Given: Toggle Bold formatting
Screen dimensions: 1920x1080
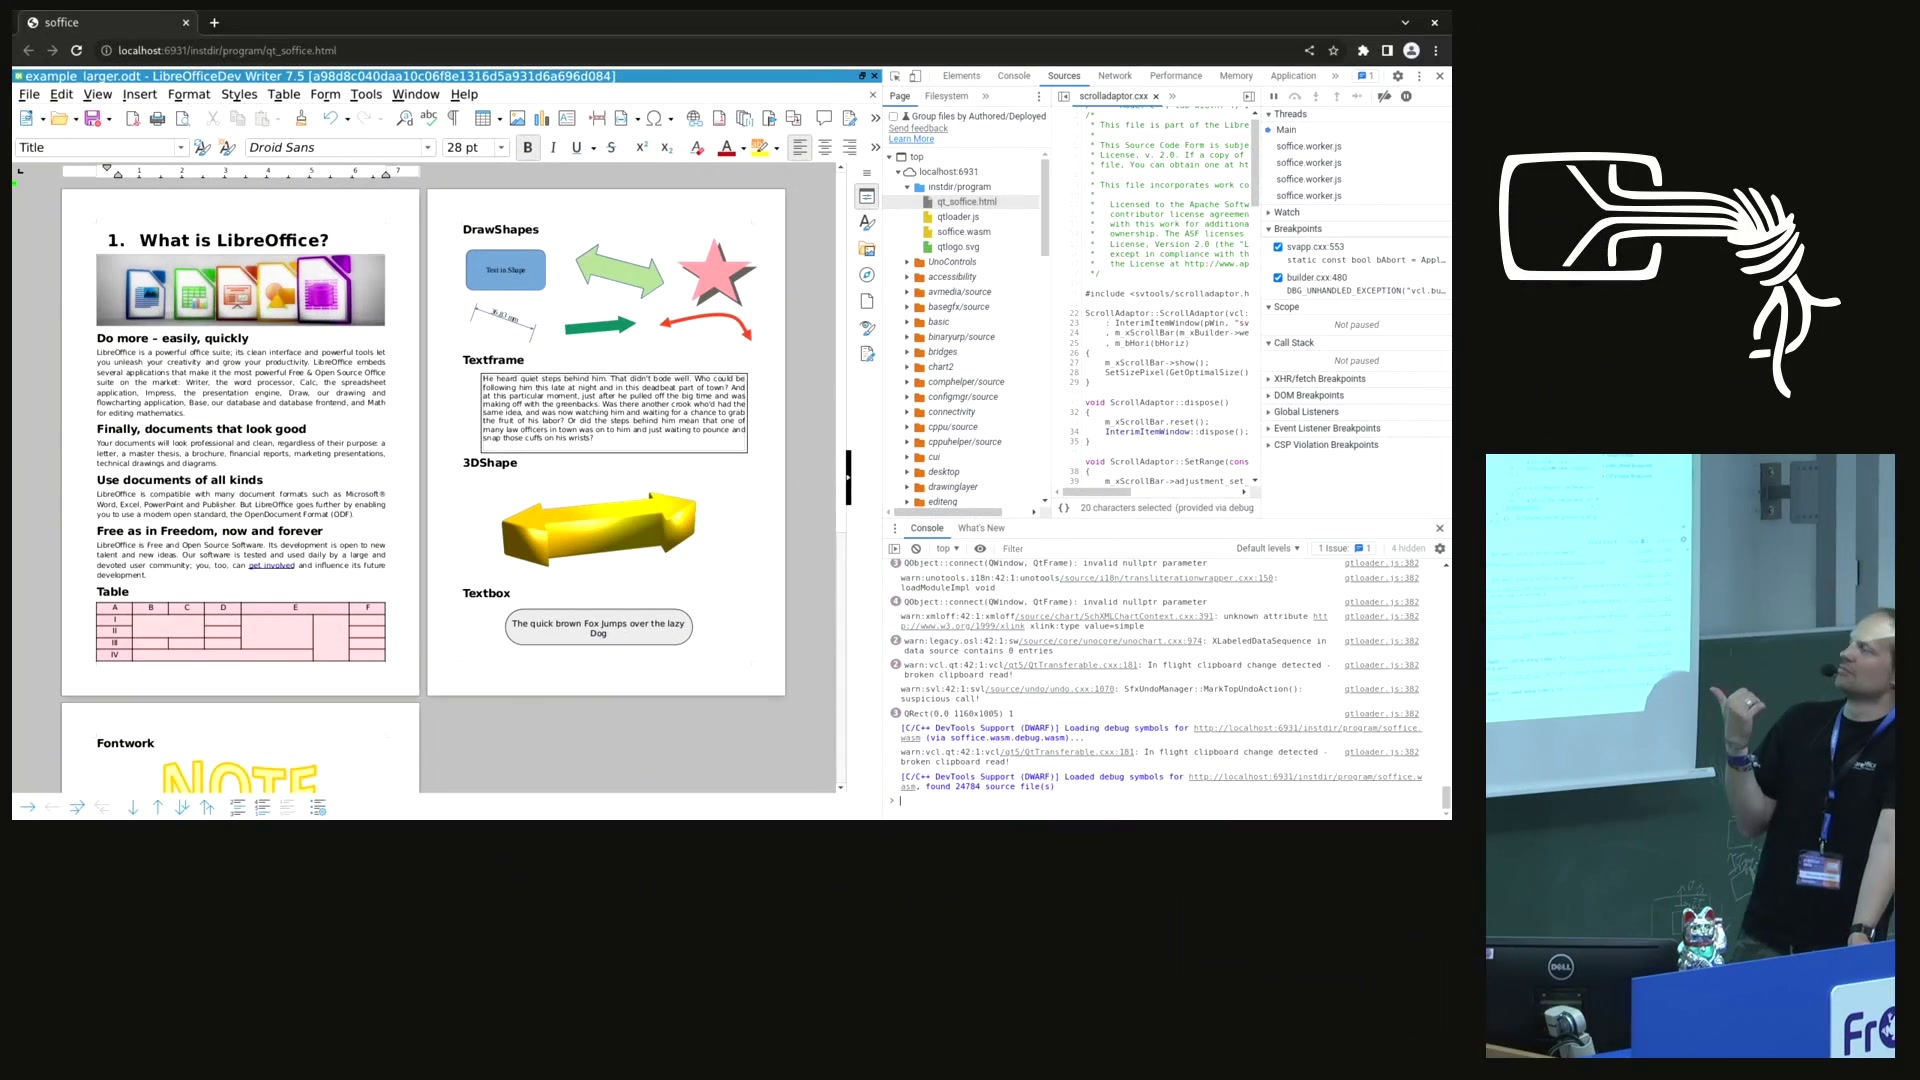Looking at the screenshot, I should [528, 148].
